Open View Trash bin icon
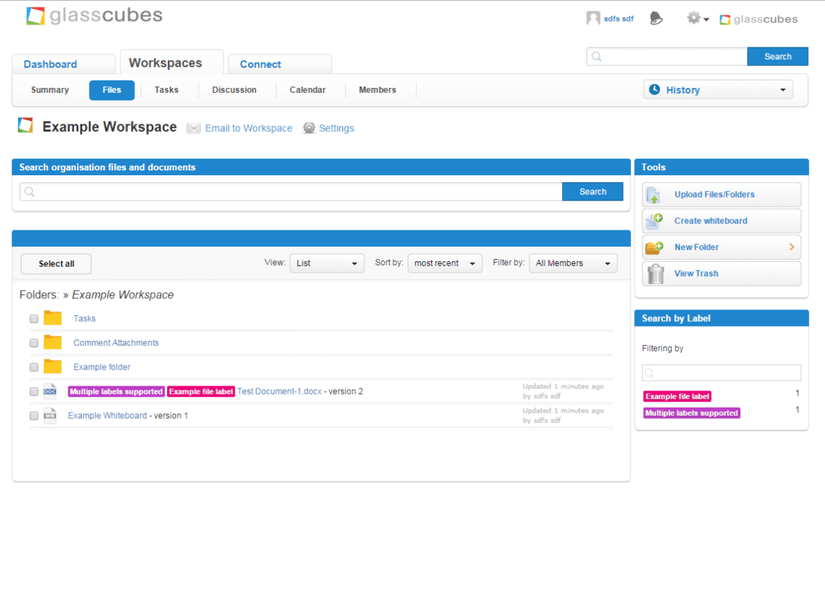Screen dimensions: 825x607 655,273
